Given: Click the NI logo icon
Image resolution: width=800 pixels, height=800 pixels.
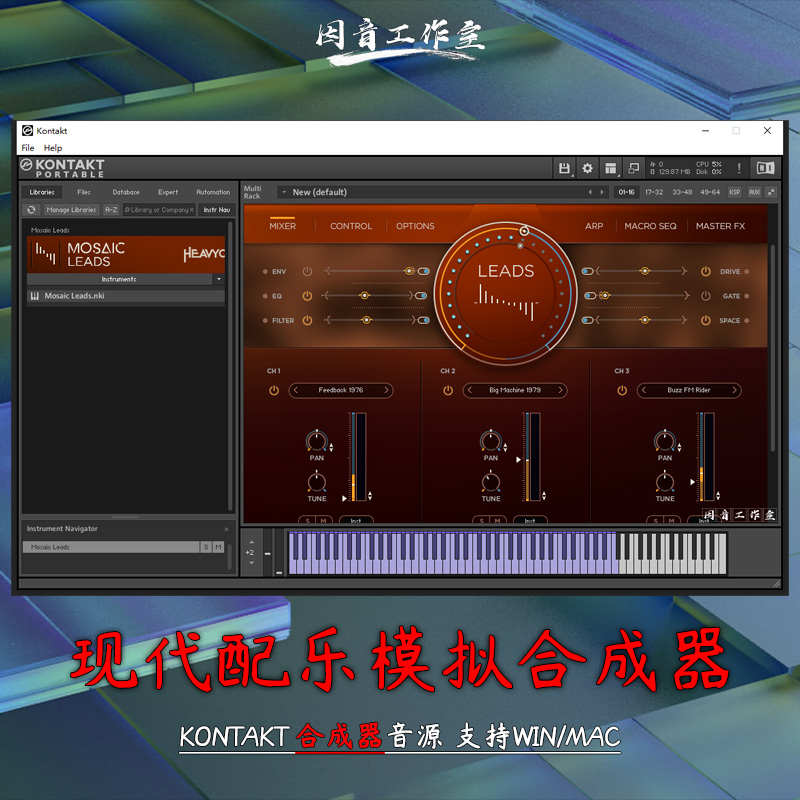Looking at the screenshot, I should [765, 168].
